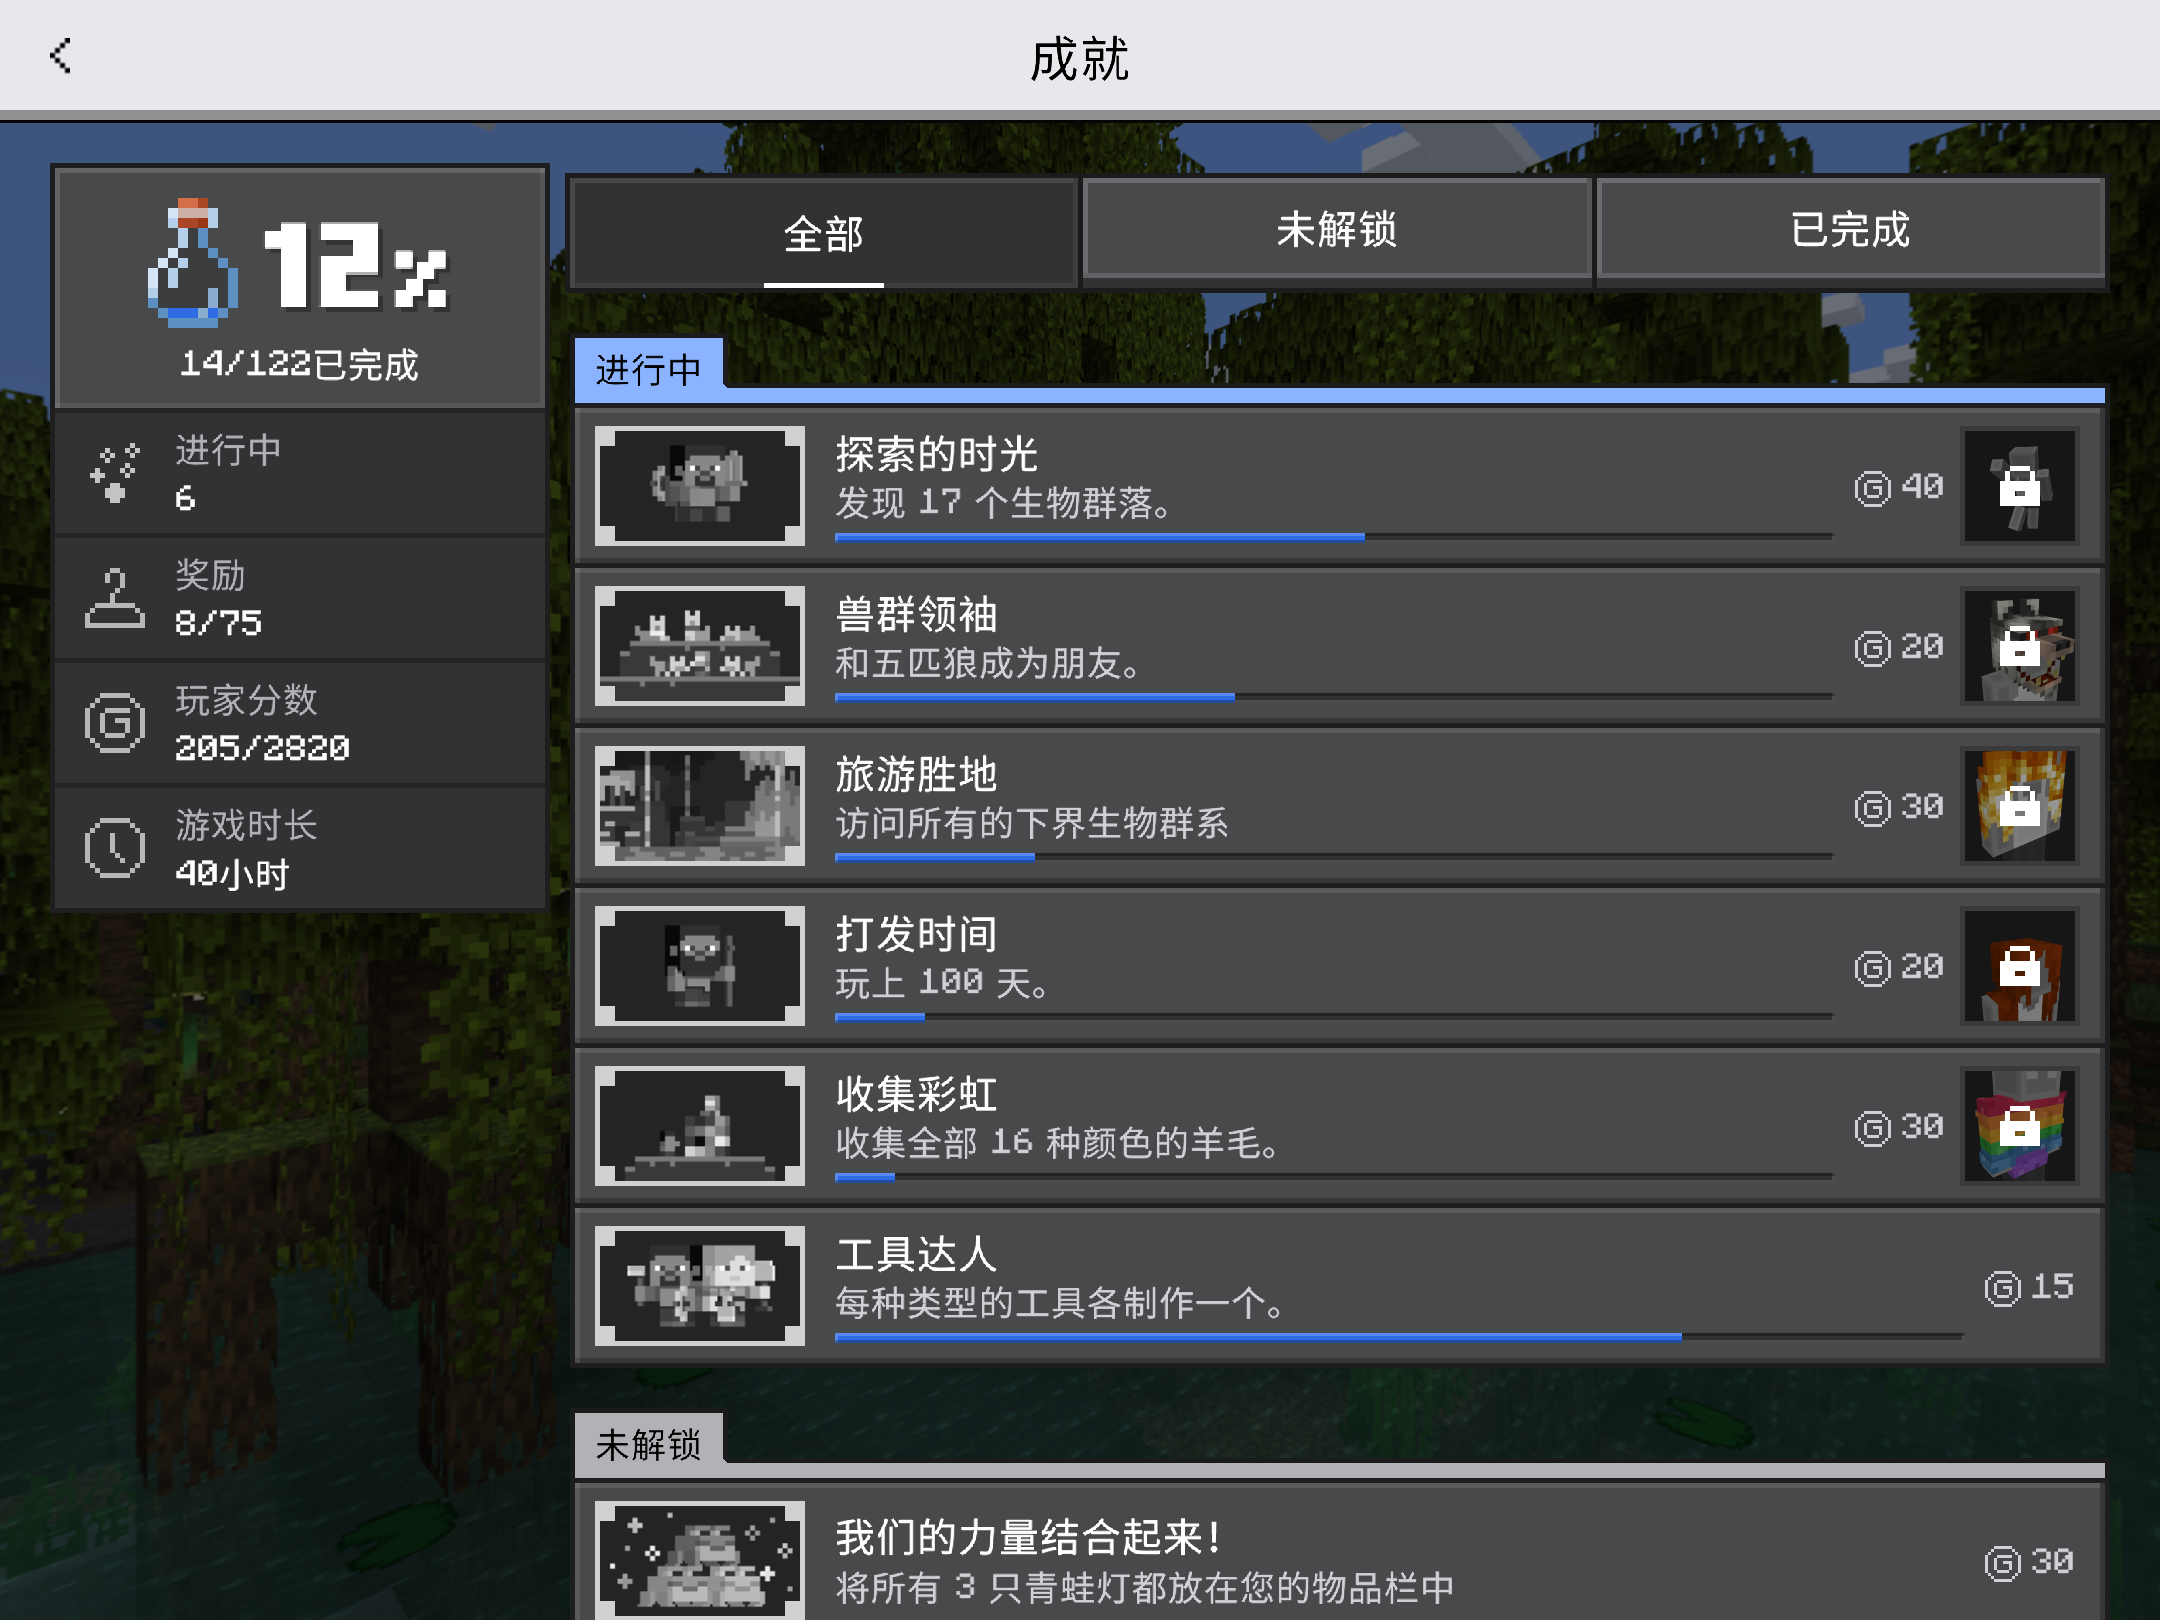
Task: Click the 旅游胜地 achievement thumbnail
Action: (700, 806)
